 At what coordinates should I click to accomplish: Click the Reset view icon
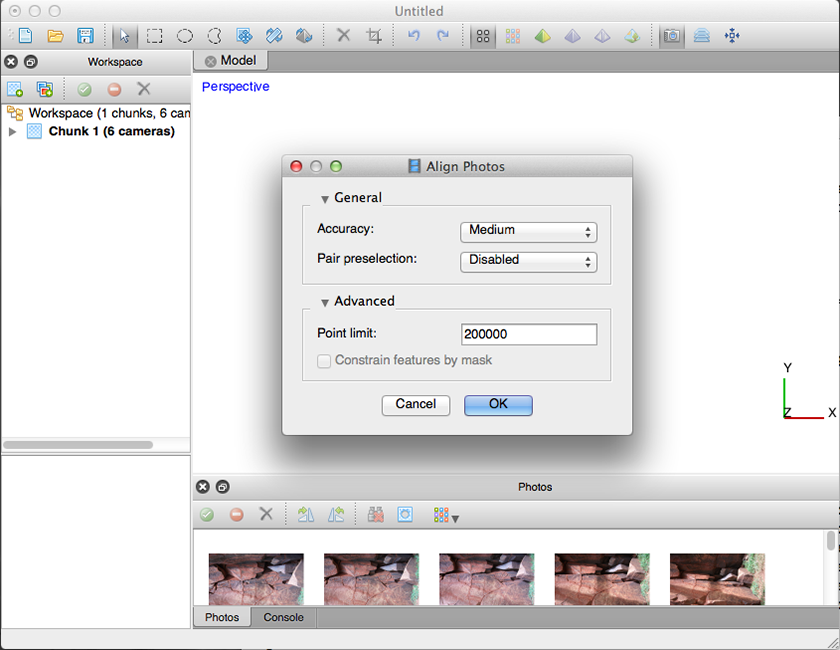click(732, 36)
